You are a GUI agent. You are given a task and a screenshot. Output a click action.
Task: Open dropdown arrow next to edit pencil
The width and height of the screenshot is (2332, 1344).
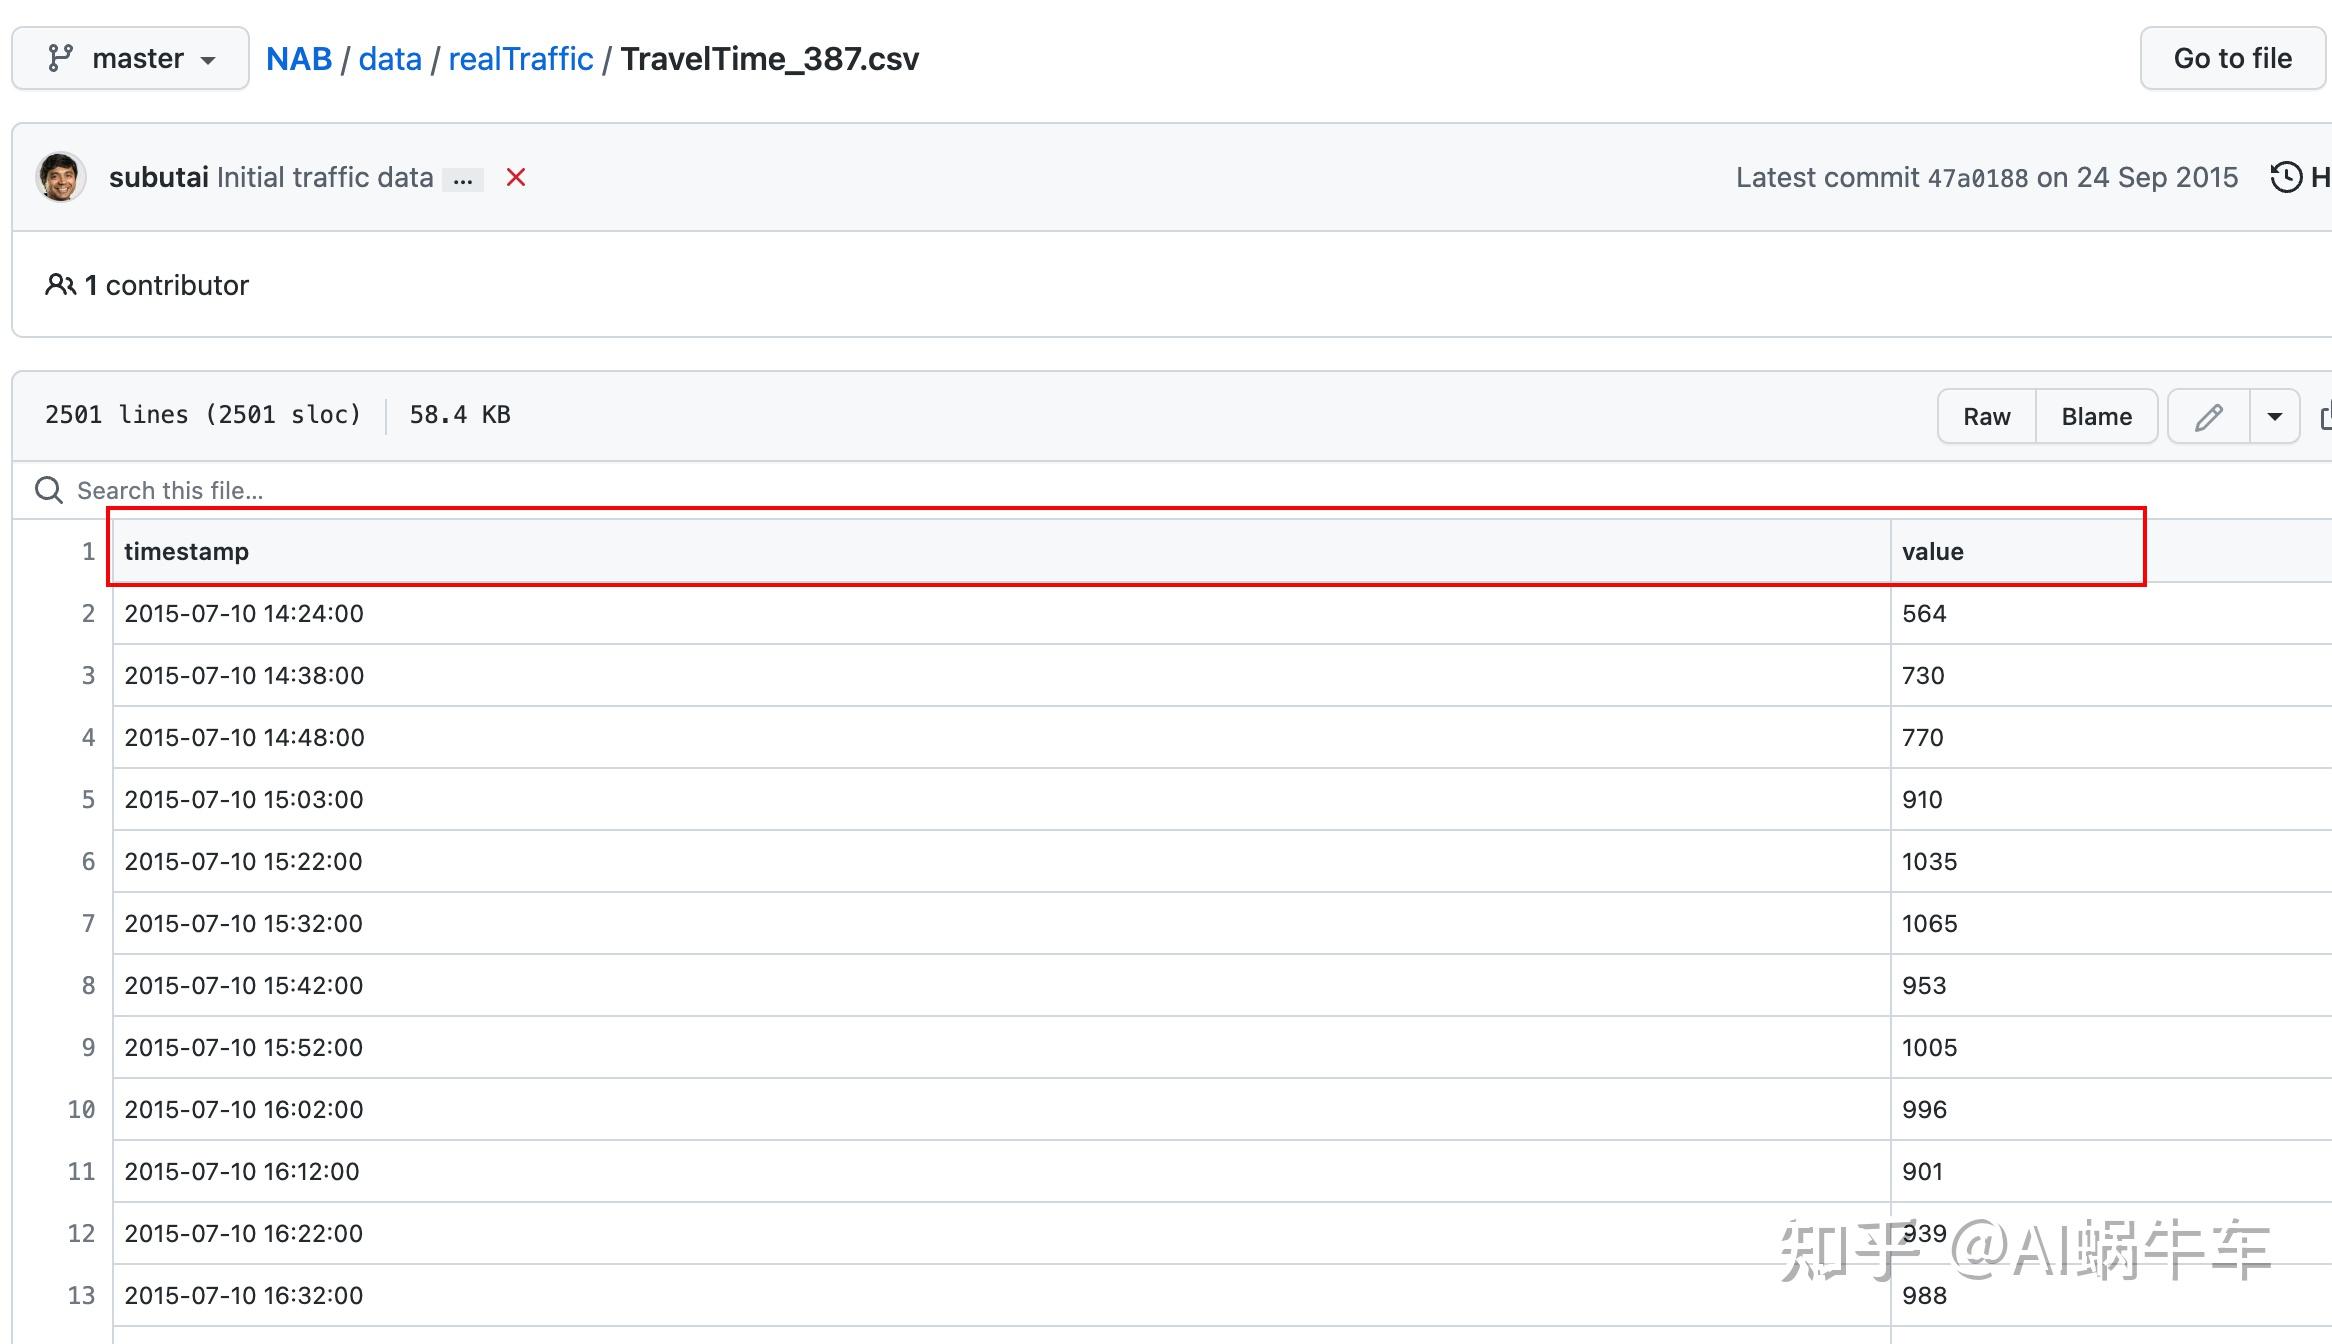click(2274, 416)
